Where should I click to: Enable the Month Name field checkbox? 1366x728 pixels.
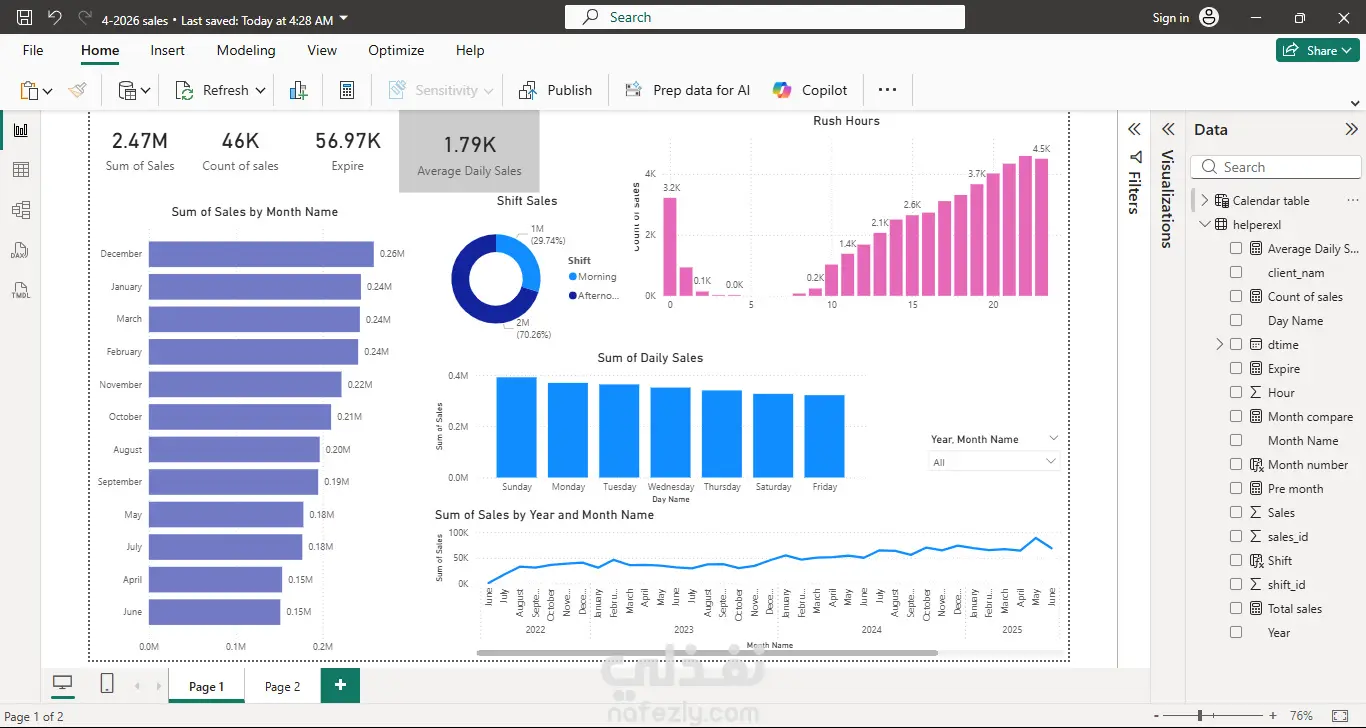click(x=1236, y=440)
